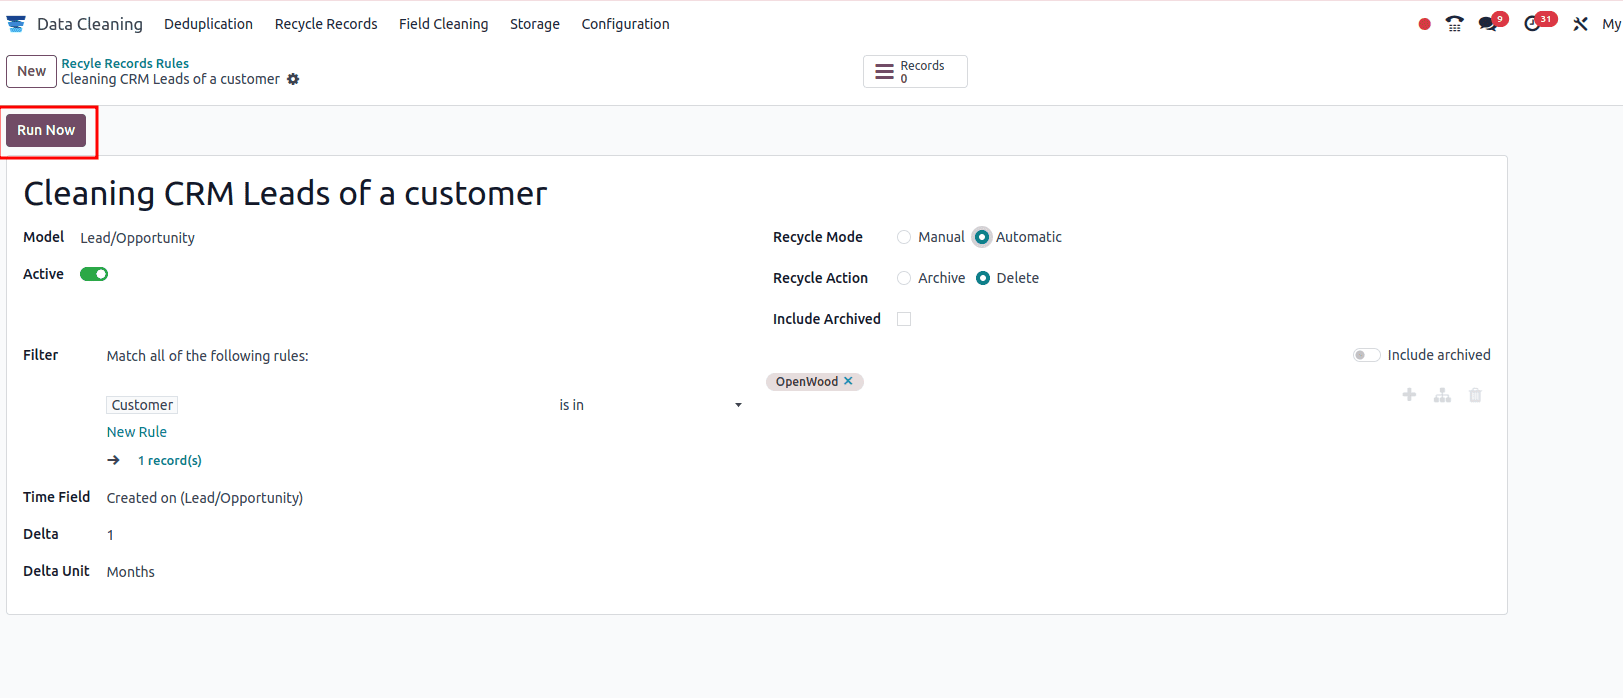Open the gear actions menu beside the record name

pos(293,79)
